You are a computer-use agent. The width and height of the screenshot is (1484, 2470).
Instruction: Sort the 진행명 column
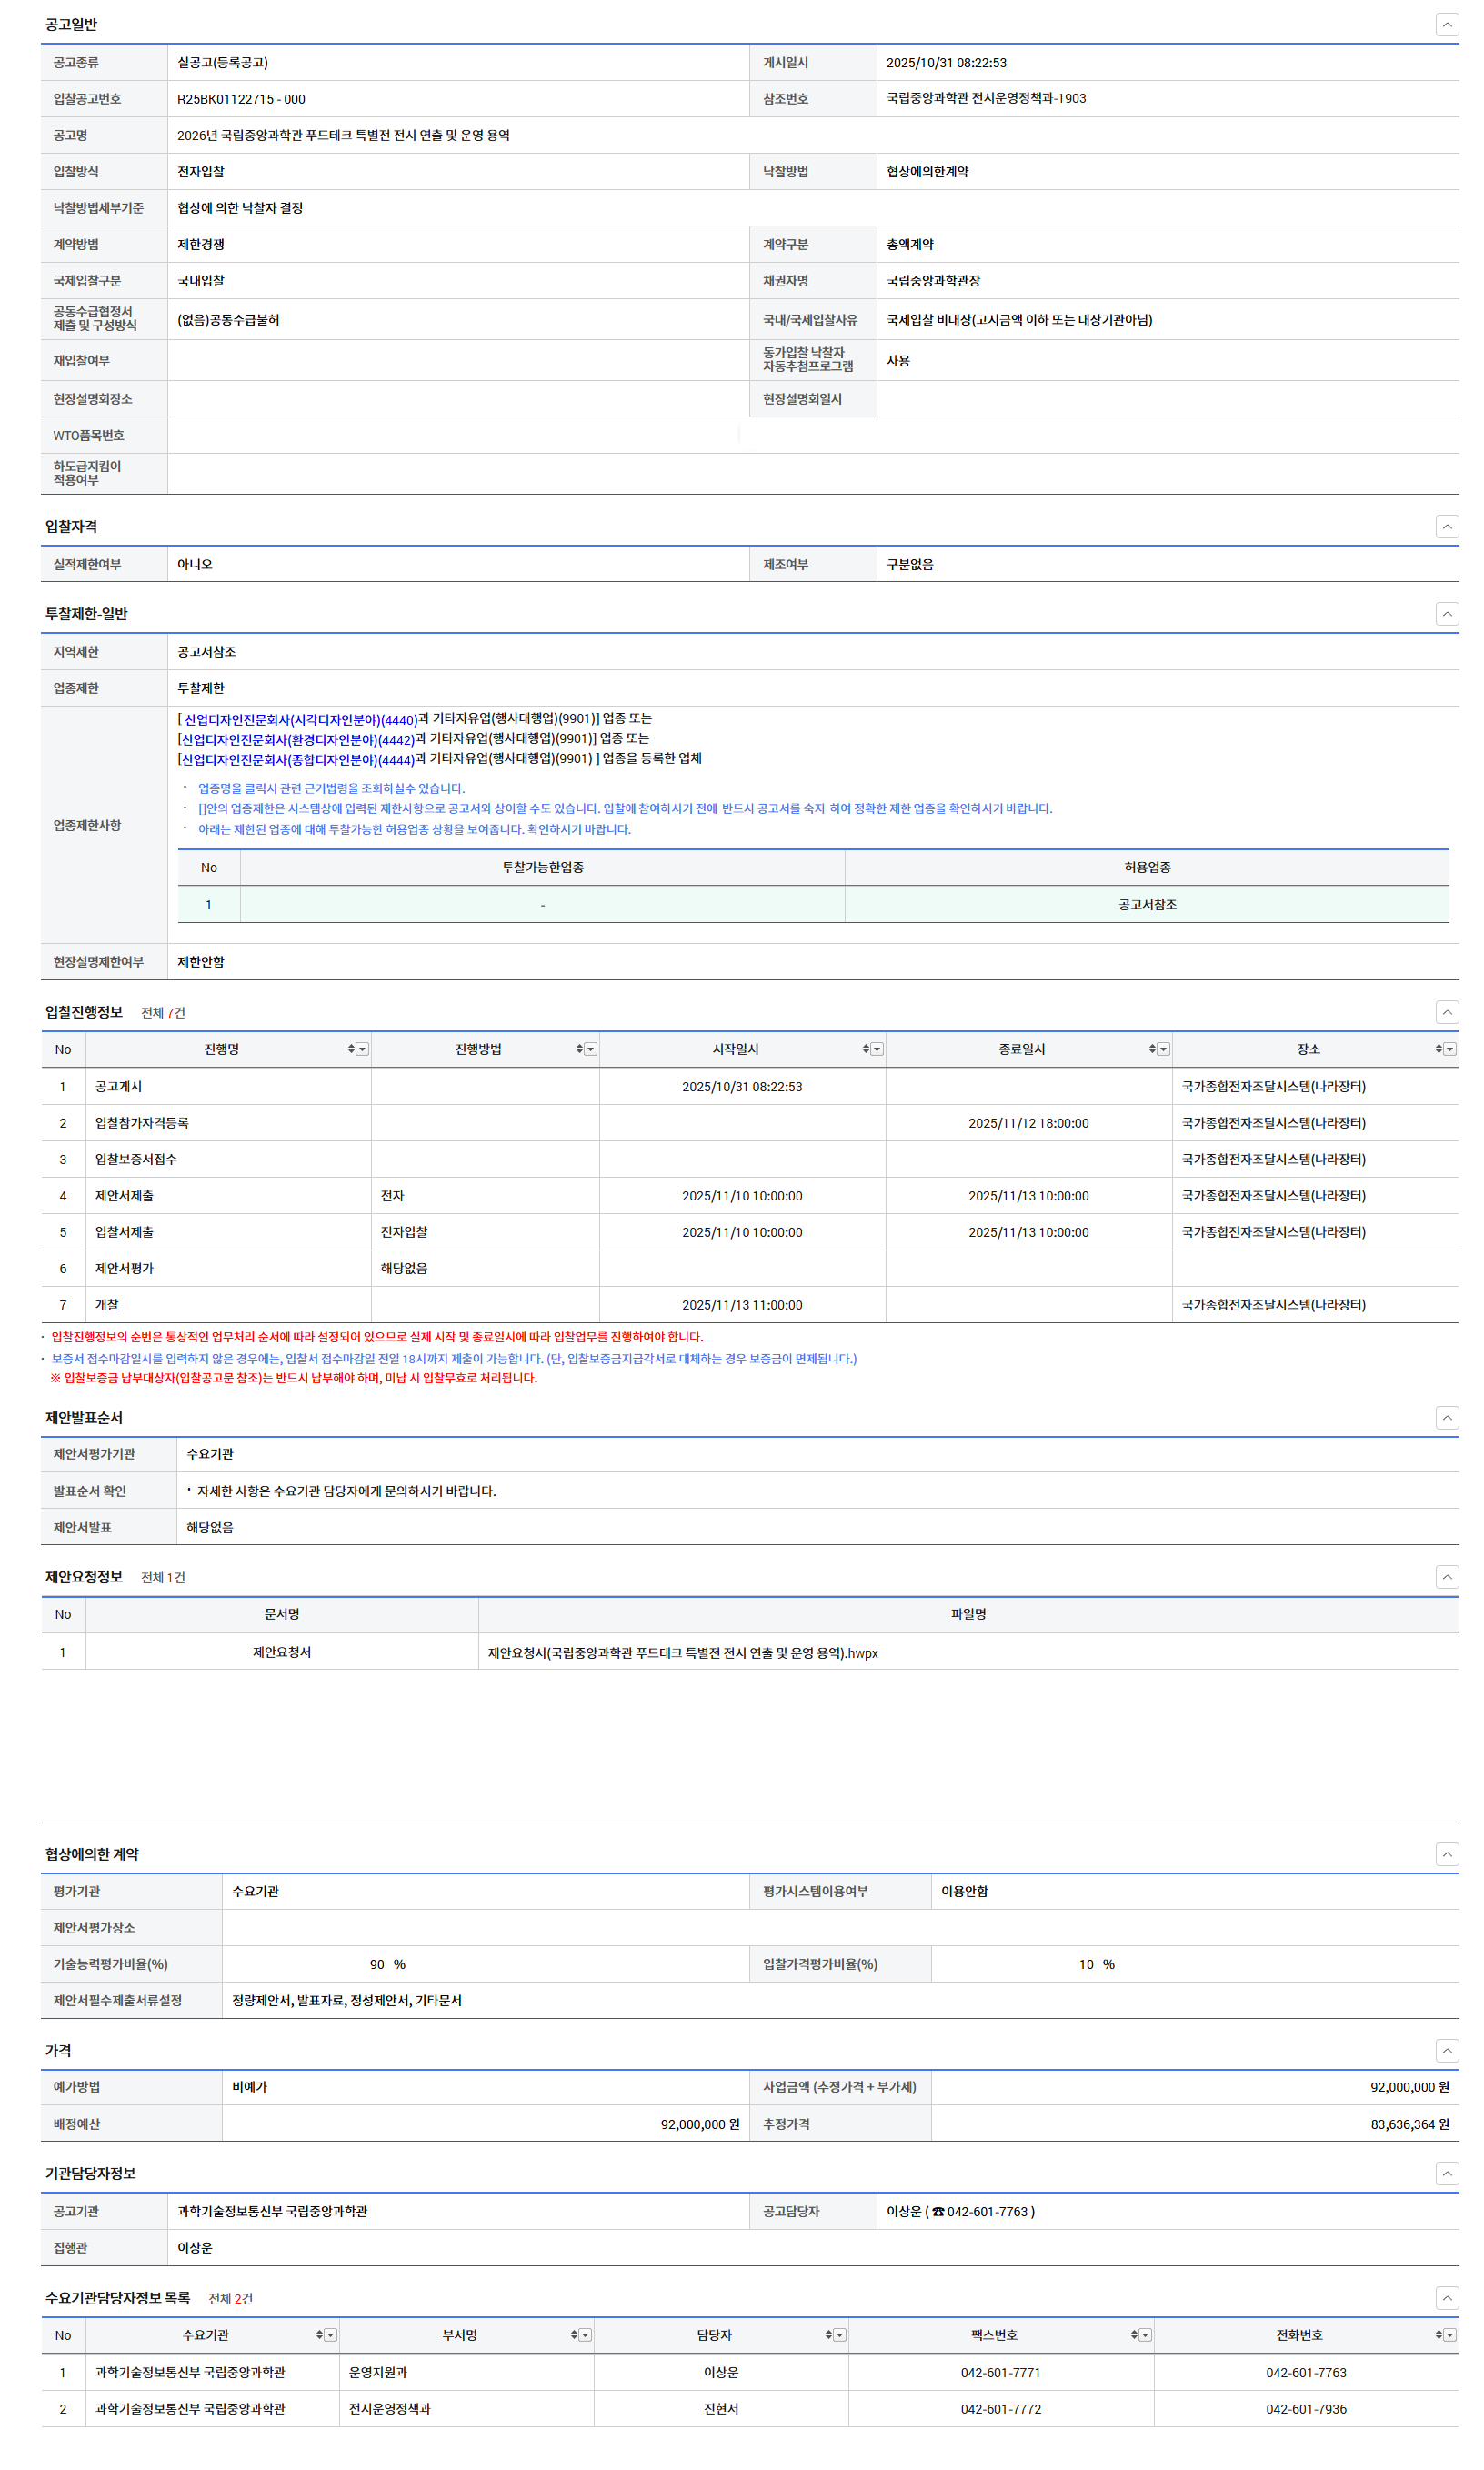351,1049
